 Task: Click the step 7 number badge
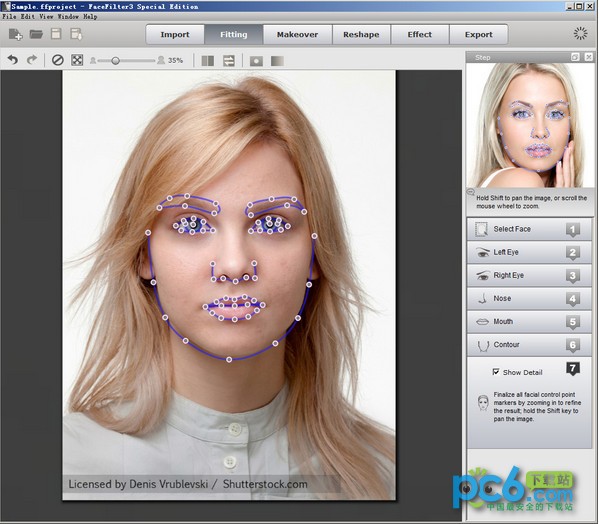point(573,369)
